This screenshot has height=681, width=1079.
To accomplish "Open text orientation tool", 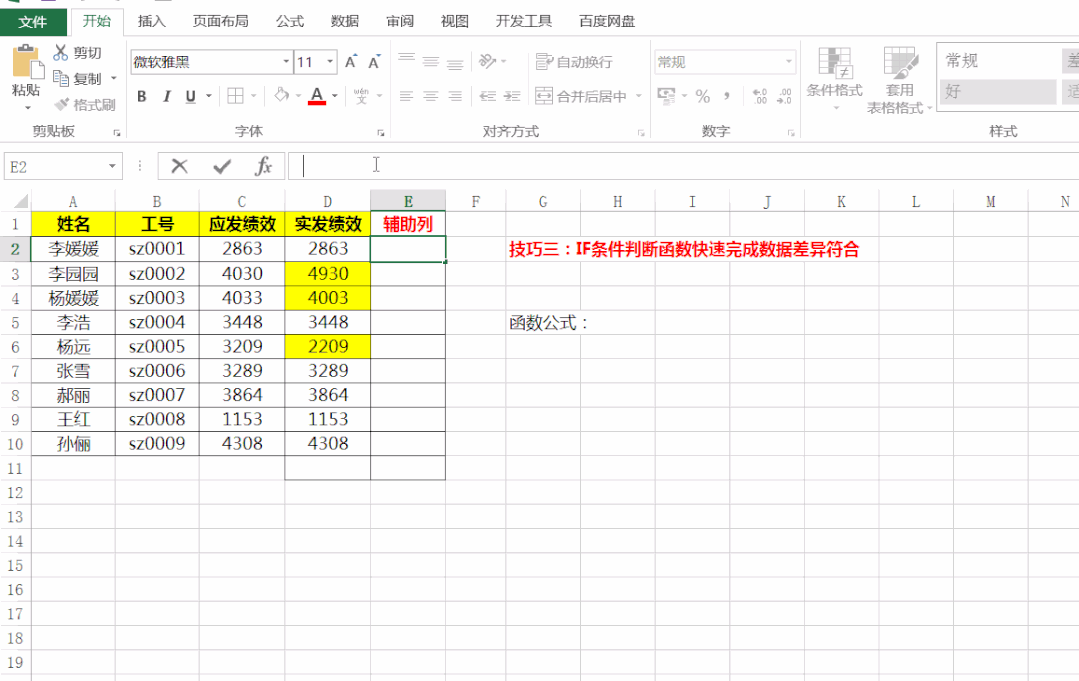I will click(487, 61).
